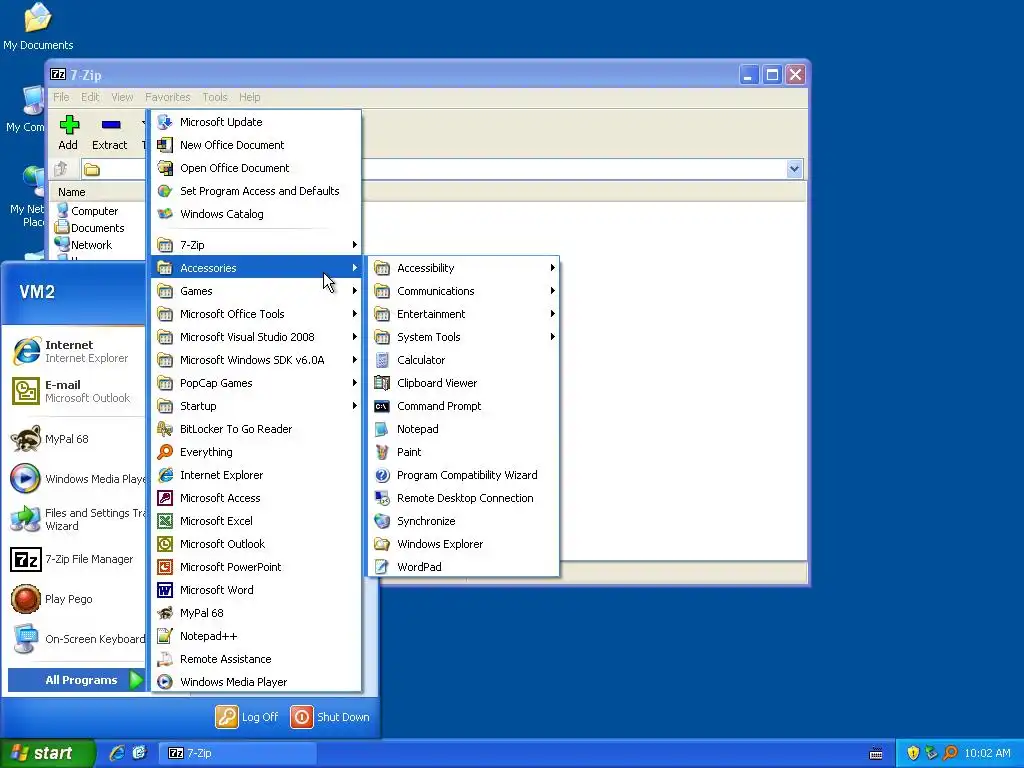Open Remote Assistance
Image resolution: width=1024 pixels, height=768 pixels.
[256, 659]
